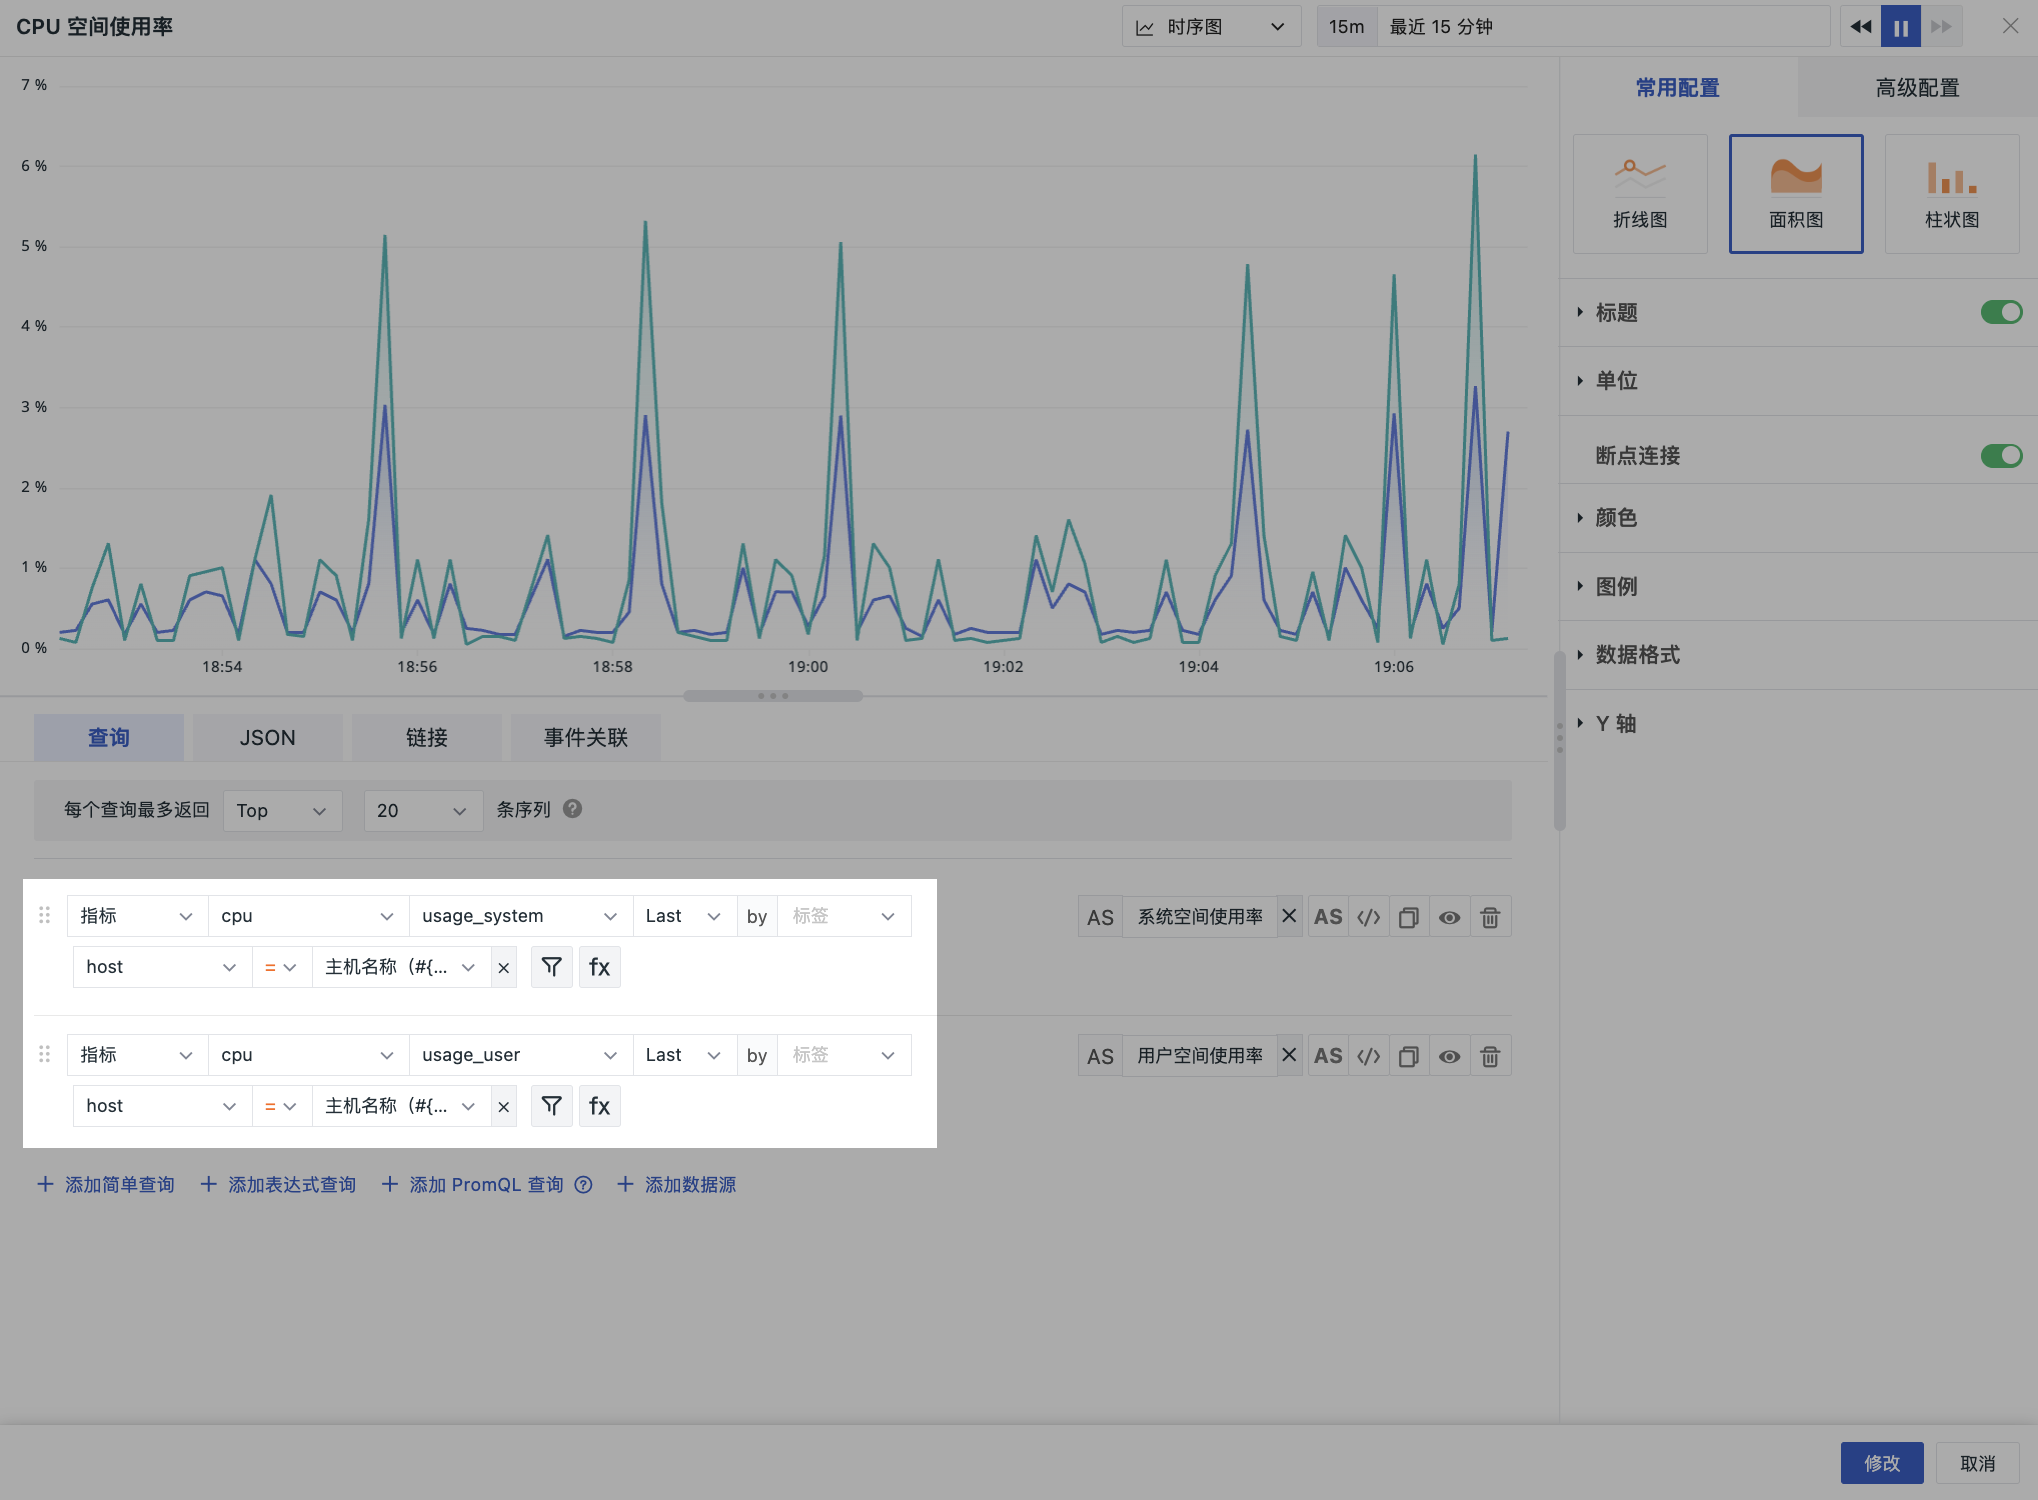Screen dimensions: 2038x1500
Task: Add function via fx in usage_system query
Action: pos(599,967)
